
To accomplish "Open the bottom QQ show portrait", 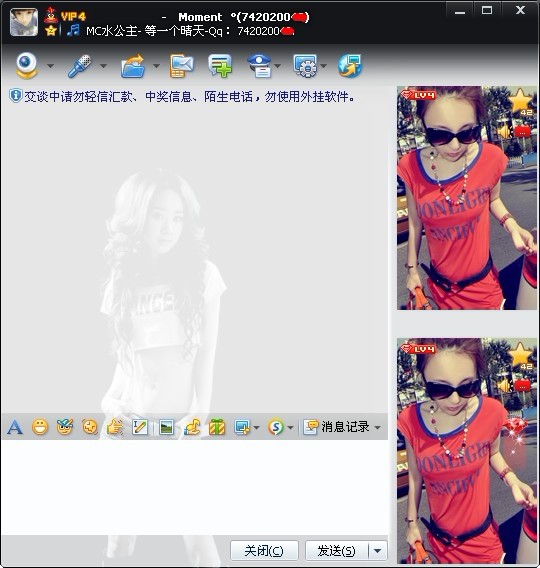I will coord(466,450).
